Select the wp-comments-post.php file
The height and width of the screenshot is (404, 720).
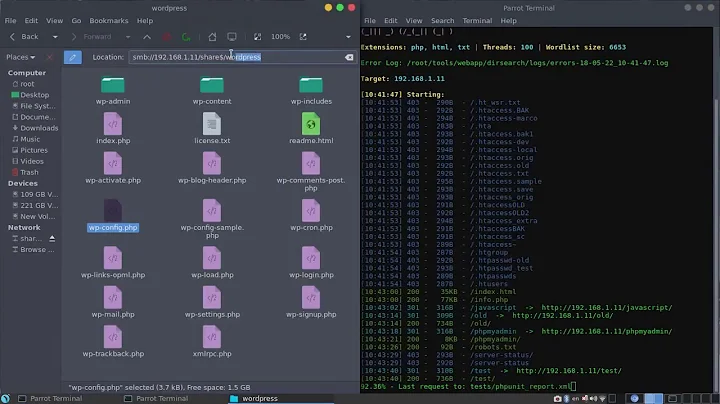pyautogui.click(x=311, y=172)
